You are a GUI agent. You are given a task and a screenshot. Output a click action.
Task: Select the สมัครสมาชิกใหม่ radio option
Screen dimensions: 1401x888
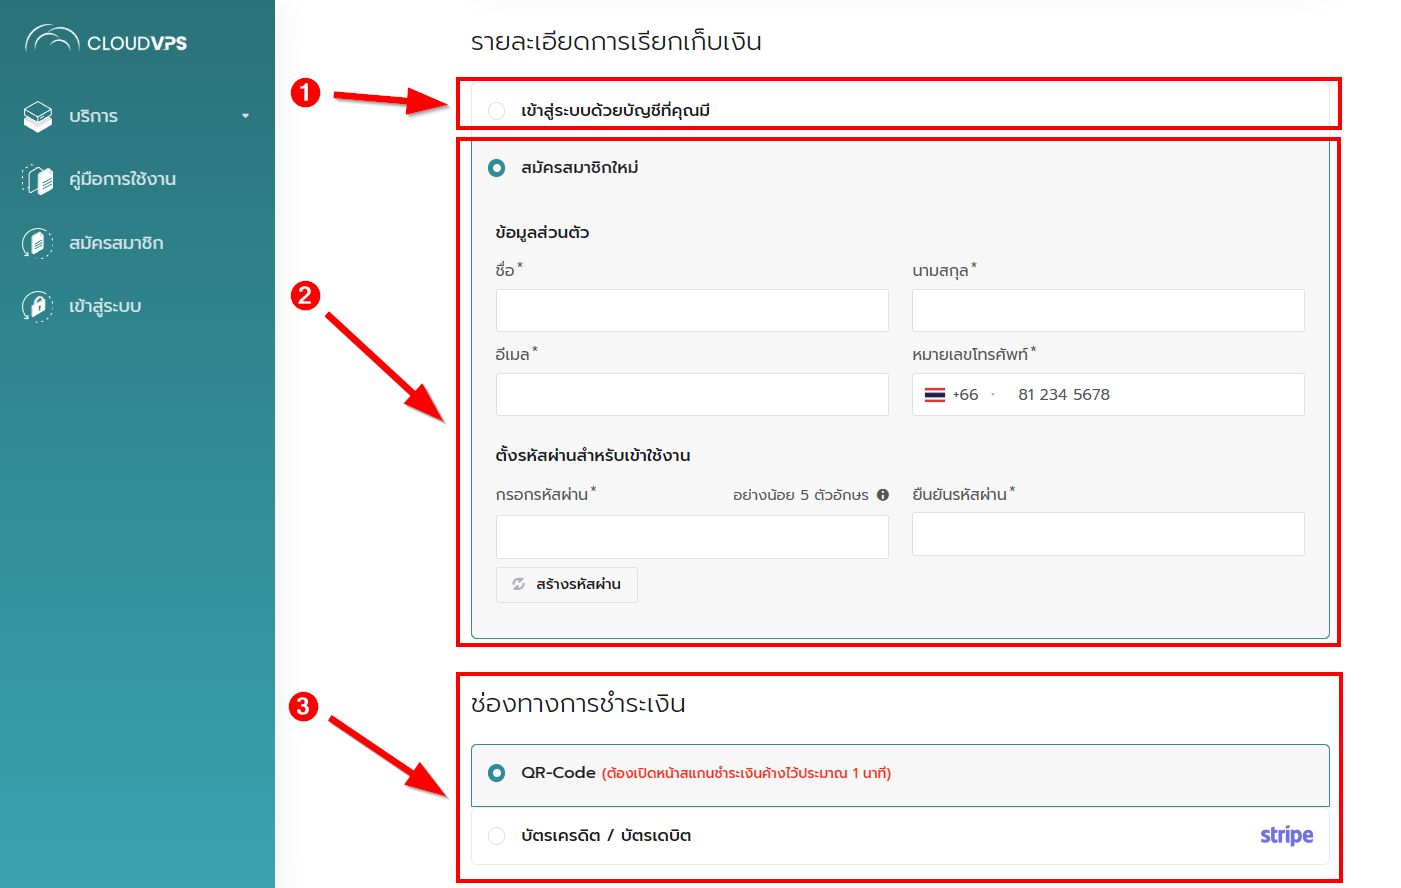[x=497, y=168]
